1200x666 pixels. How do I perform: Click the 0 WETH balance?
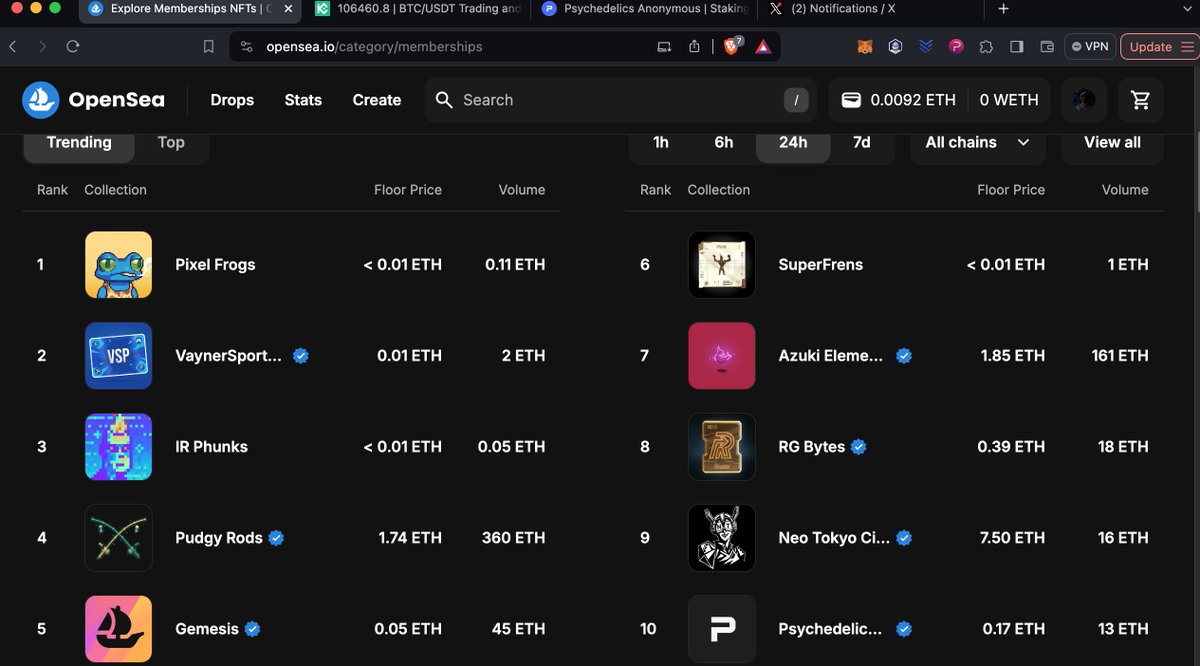click(x=1009, y=100)
